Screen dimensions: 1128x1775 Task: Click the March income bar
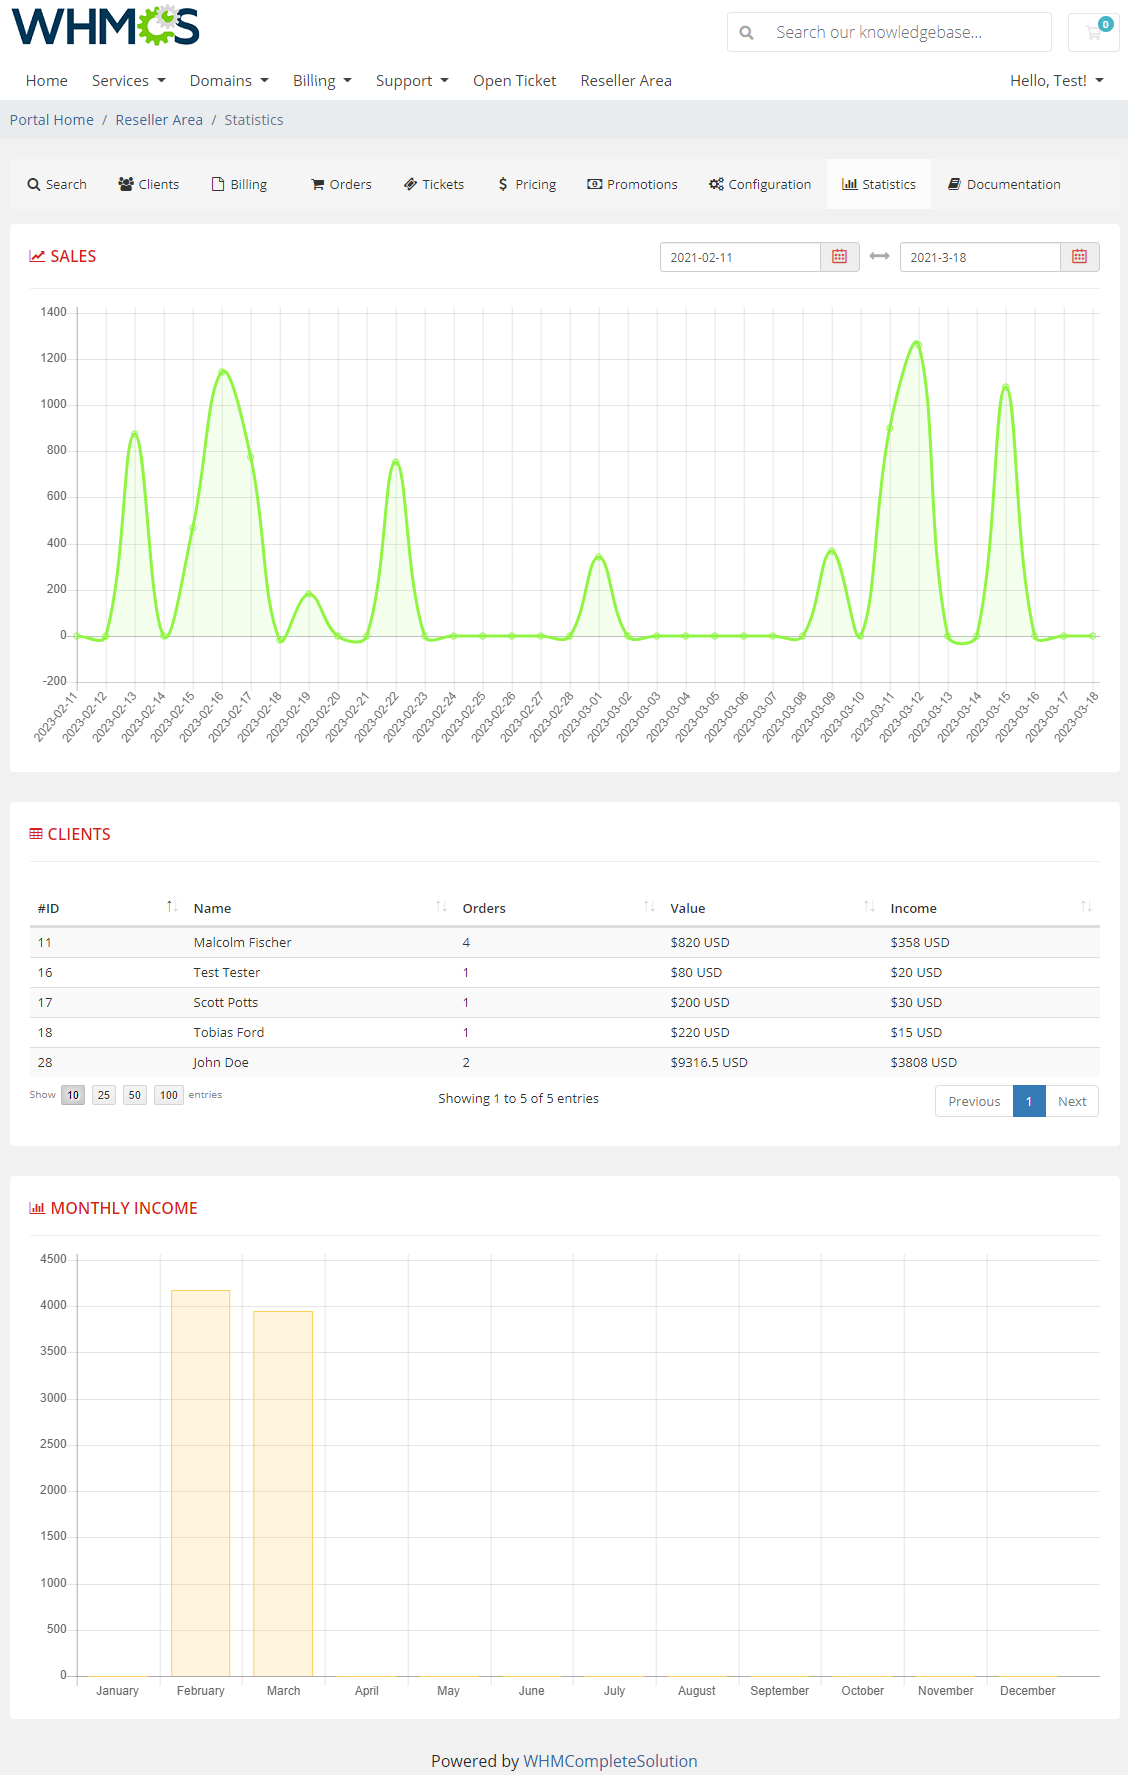coord(283,1494)
